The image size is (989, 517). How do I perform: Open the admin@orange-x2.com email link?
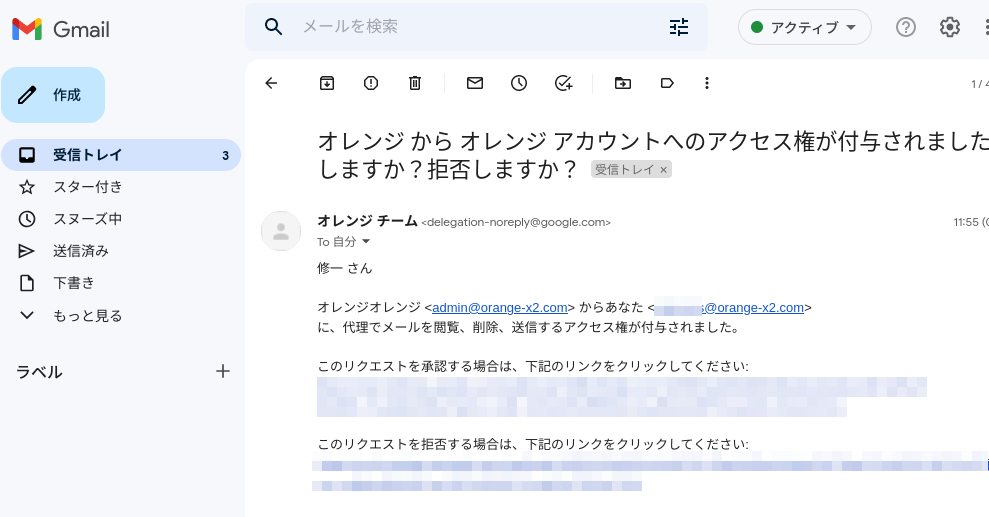click(500, 308)
